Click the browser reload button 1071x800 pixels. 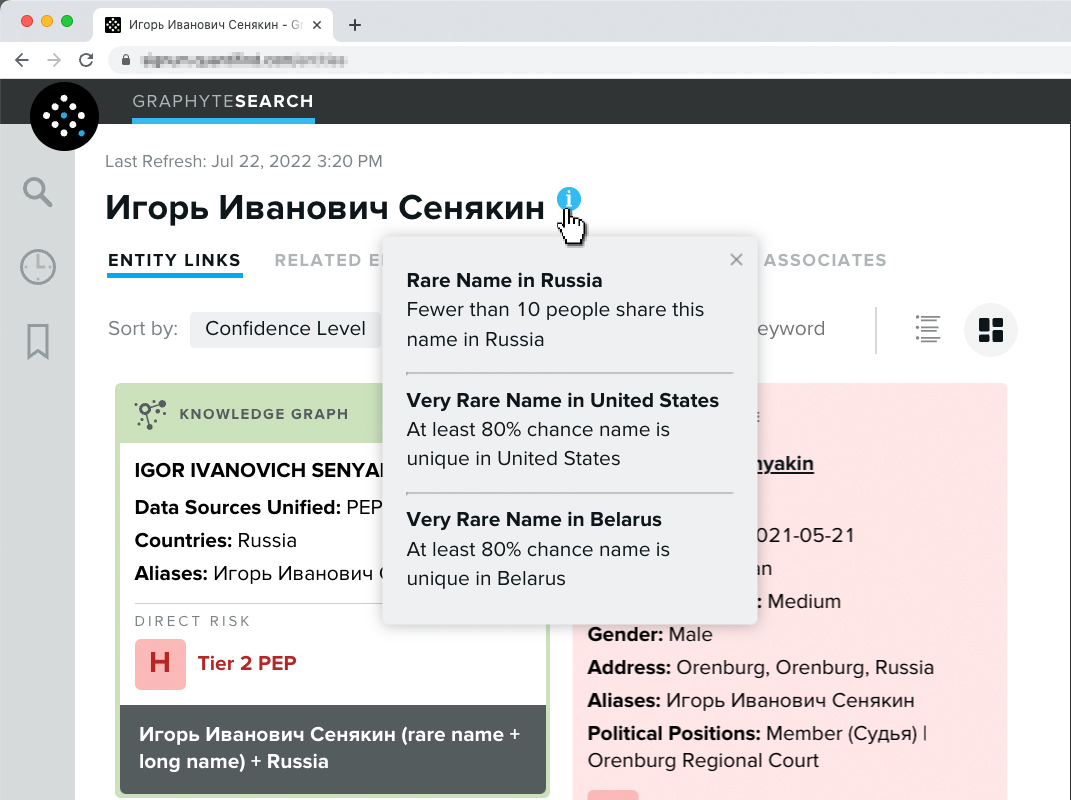86,60
